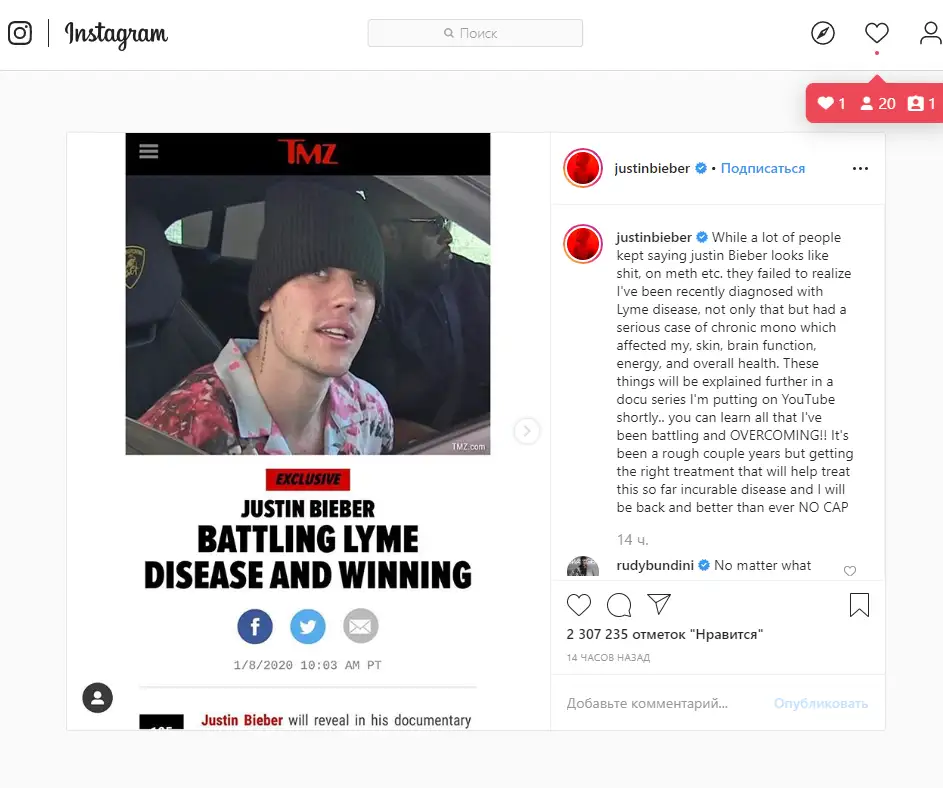Open justinbieber username in post header

pyautogui.click(x=652, y=168)
